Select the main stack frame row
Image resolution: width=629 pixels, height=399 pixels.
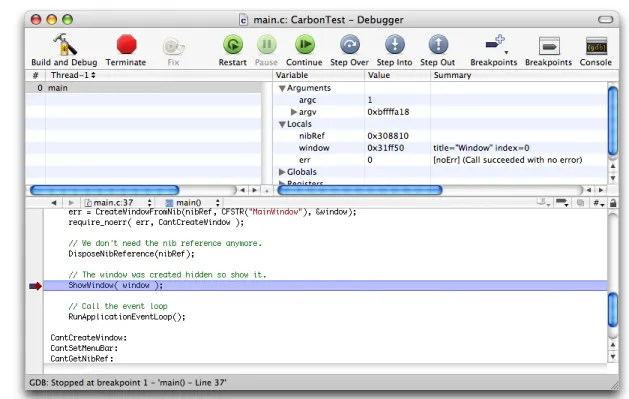coord(143,88)
